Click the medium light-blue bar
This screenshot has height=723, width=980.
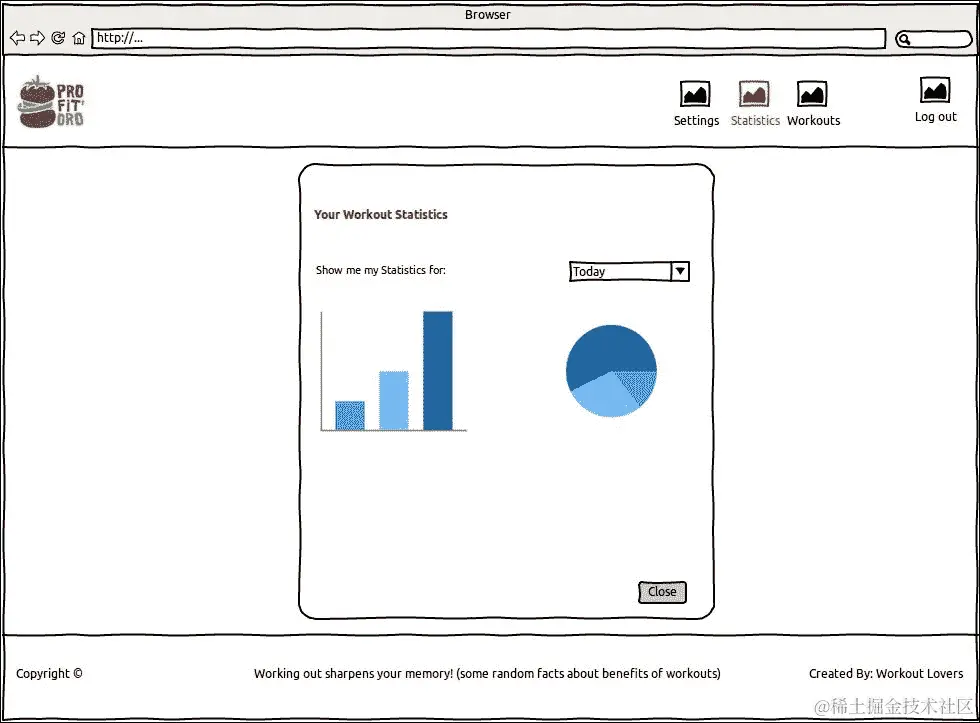pos(394,401)
